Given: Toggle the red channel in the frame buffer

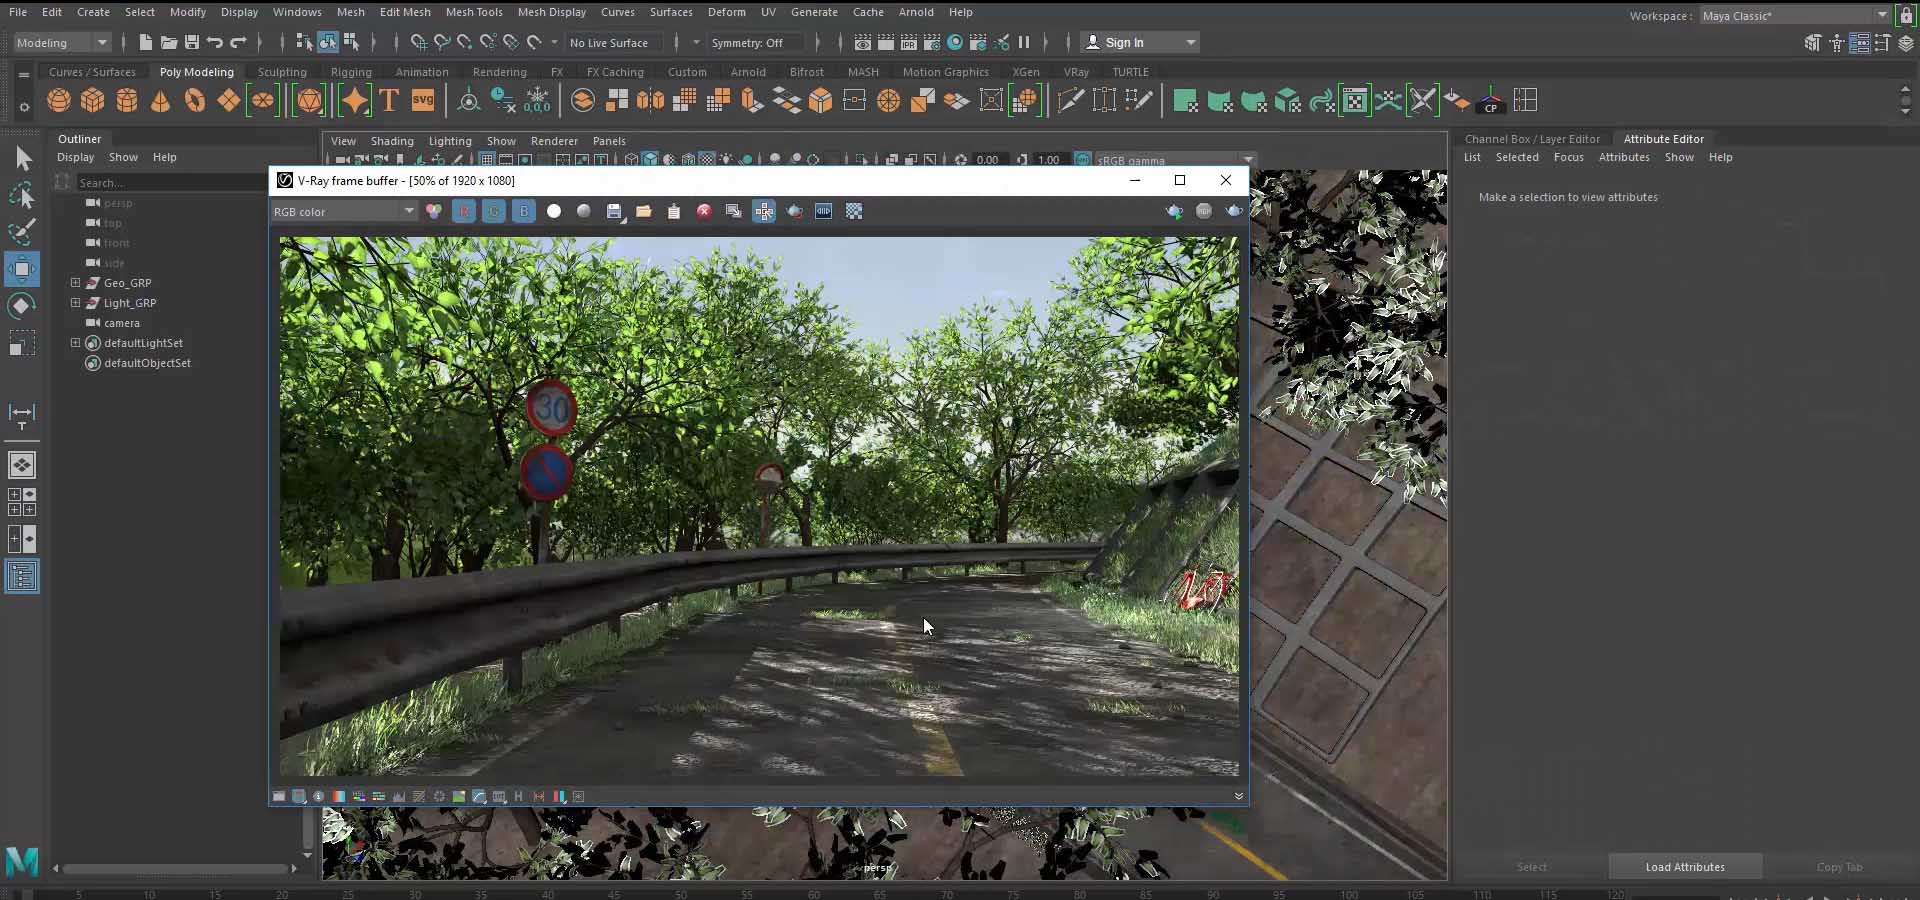Looking at the screenshot, I should [464, 211].
